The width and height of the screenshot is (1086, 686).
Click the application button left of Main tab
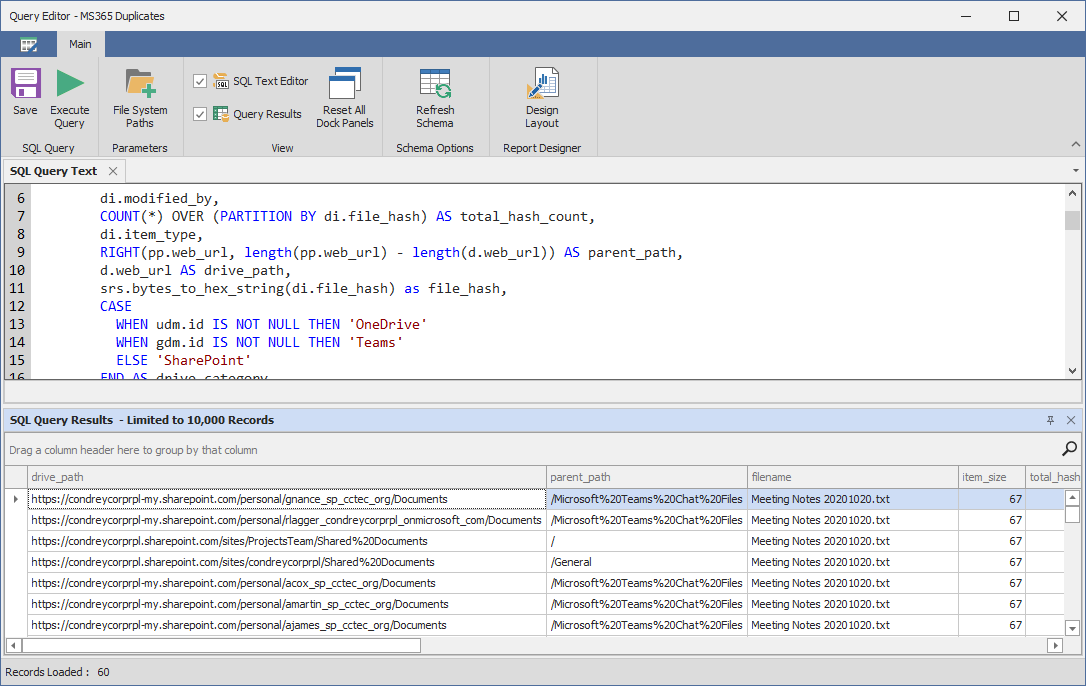click(x=29, y=44)
